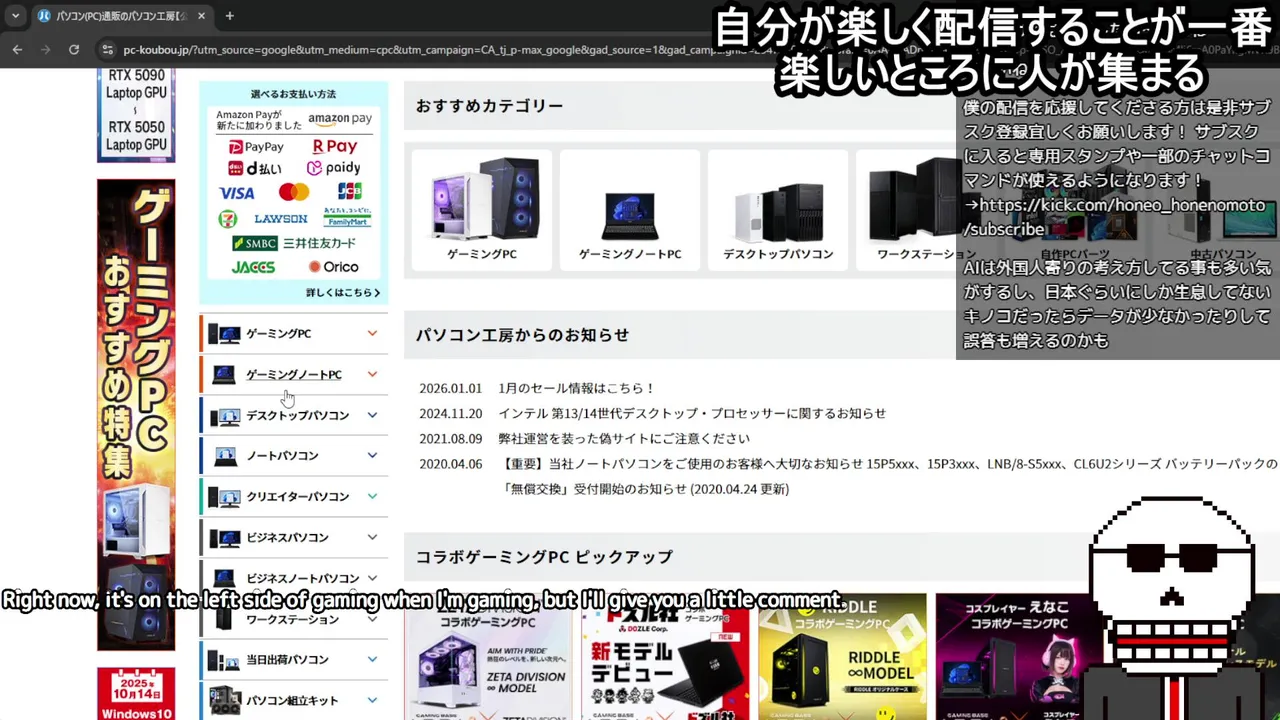Select デスクトップパソコン category card
The height and width of the screenshot is (720, 1280).
pyautogui.click(x=778, y=210)
